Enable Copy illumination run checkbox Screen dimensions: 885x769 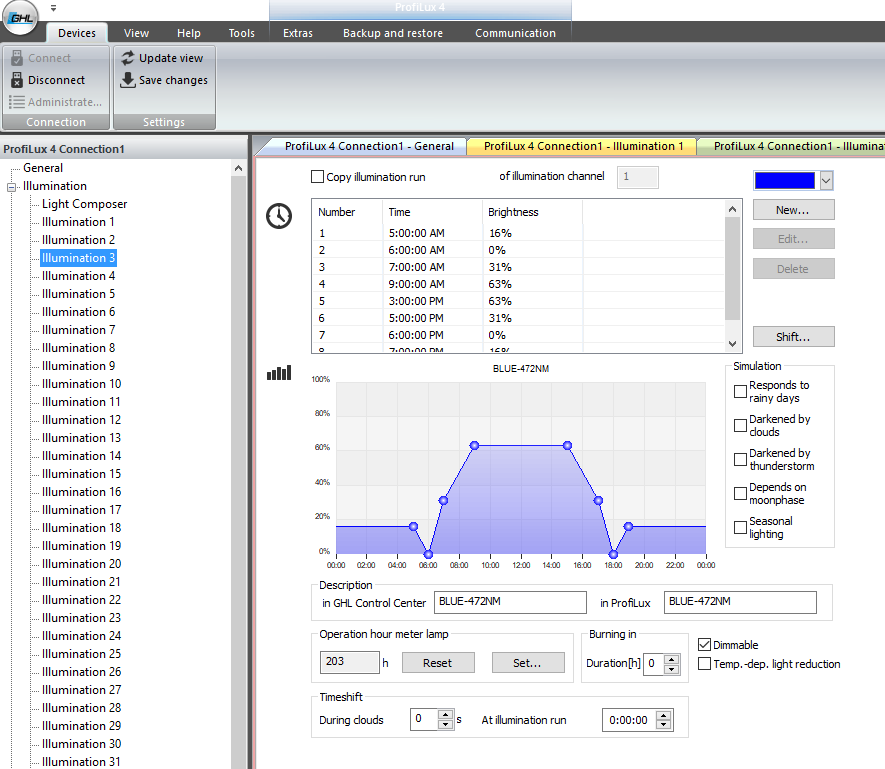[x=317, y=177]
